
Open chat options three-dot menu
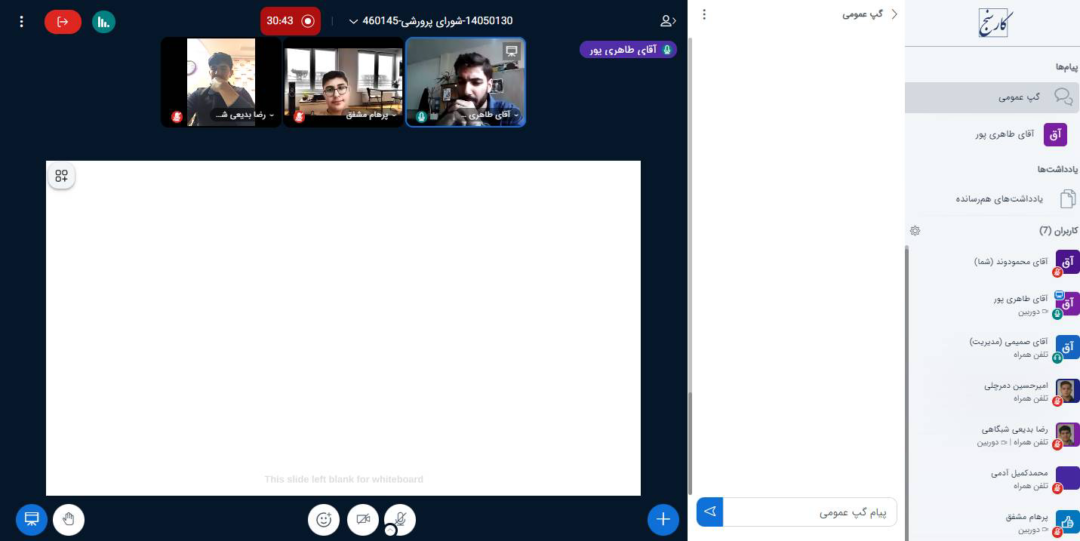point(703,14)
